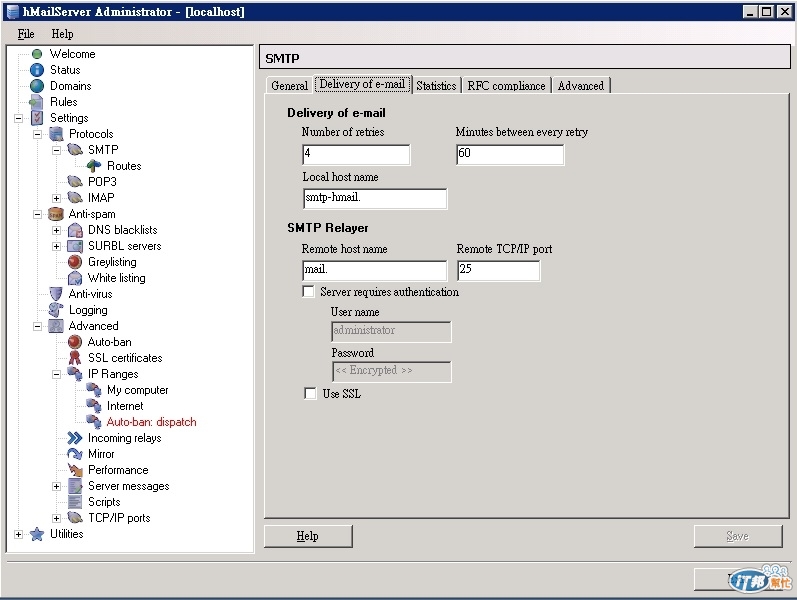The width and height of the screenshot is (797, 600).
Task: Click the Protocols icon in tree
Action: (56, 134)
